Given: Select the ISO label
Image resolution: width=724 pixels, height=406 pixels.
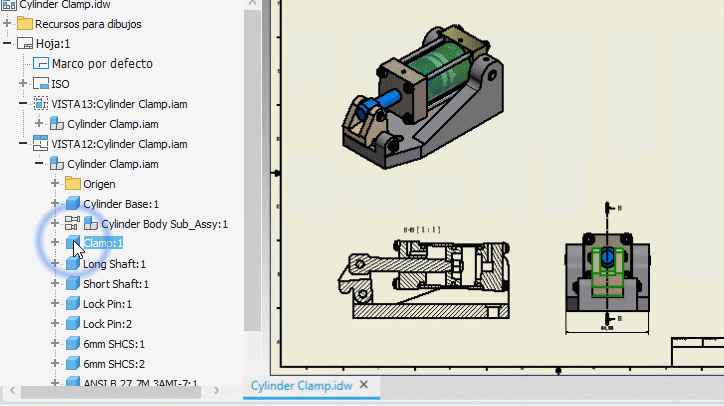Looking at the screenshot, I should click(x=60, y=84).
